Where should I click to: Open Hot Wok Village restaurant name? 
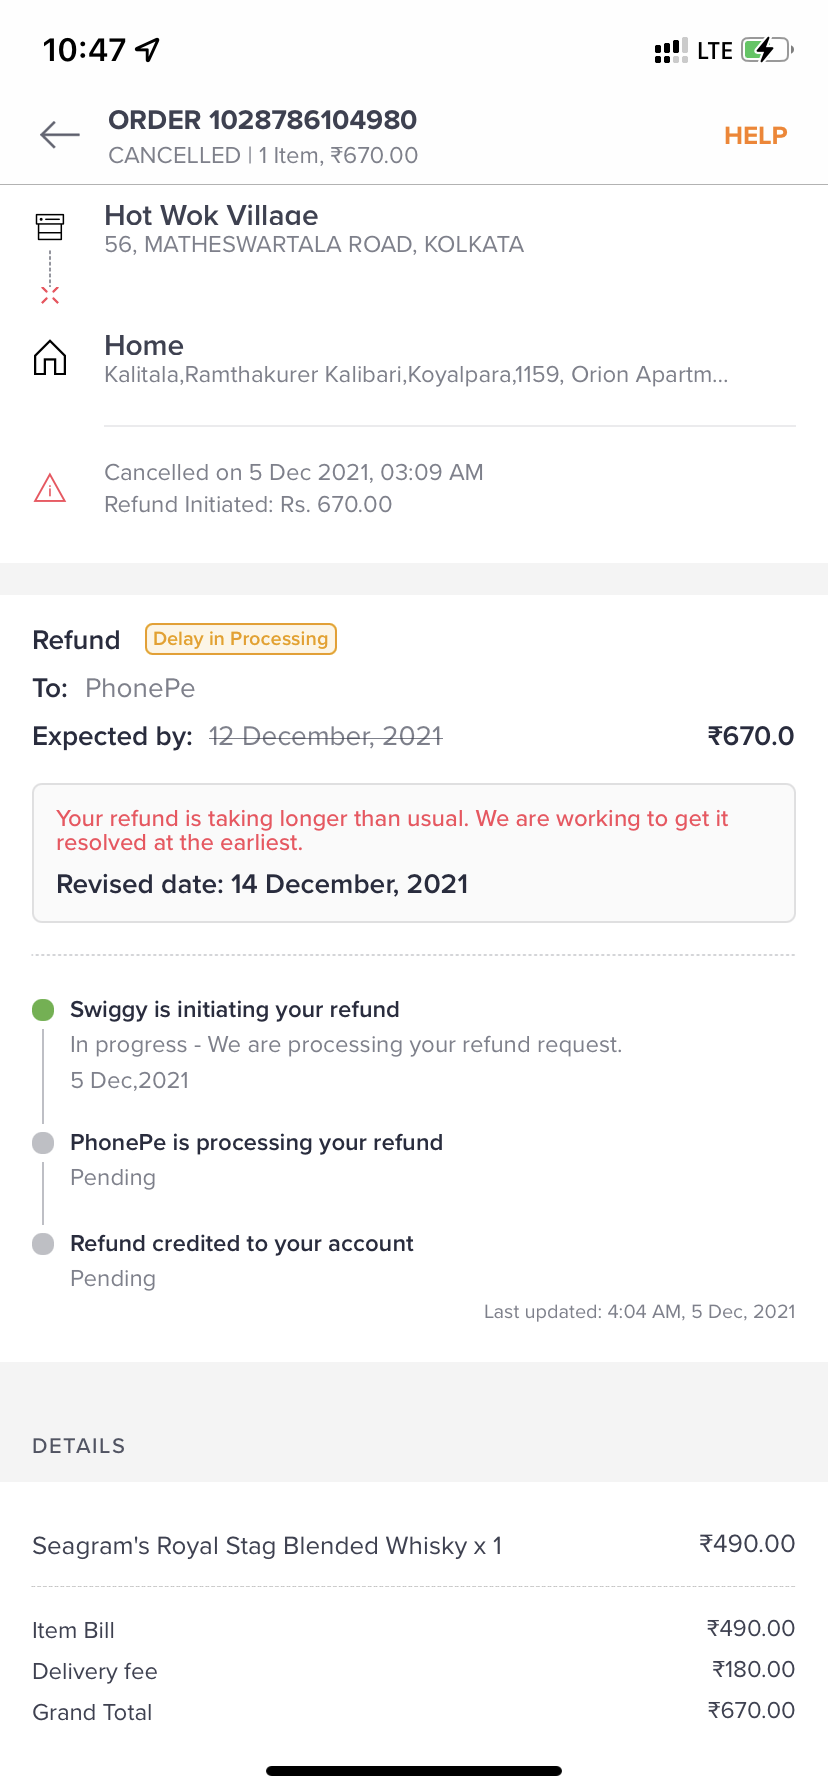click(211, 216)
